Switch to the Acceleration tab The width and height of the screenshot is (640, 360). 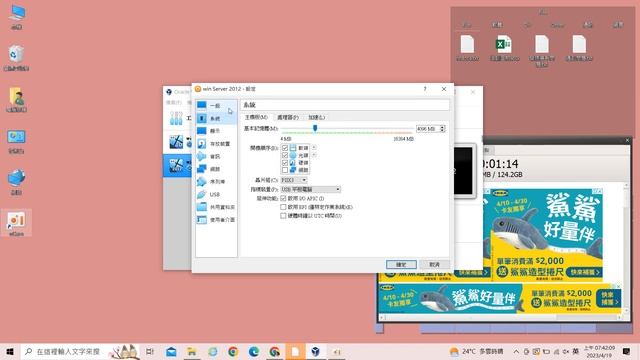click(x=317, y=118)
